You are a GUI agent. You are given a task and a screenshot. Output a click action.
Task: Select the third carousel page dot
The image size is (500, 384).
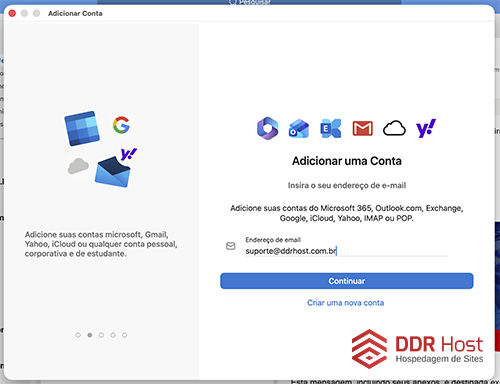[101, 335]
